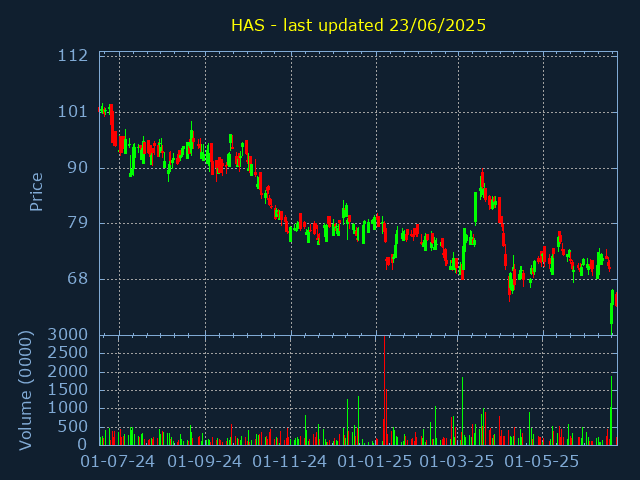Click the date label 01-01-25
This screenshot has width=640, height=480.
point(375,462)
